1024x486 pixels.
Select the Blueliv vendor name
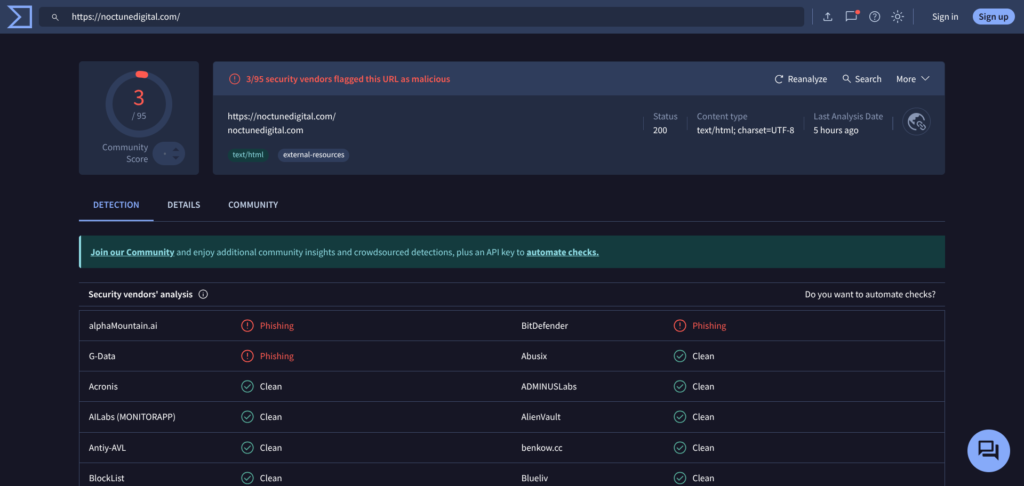534,478
